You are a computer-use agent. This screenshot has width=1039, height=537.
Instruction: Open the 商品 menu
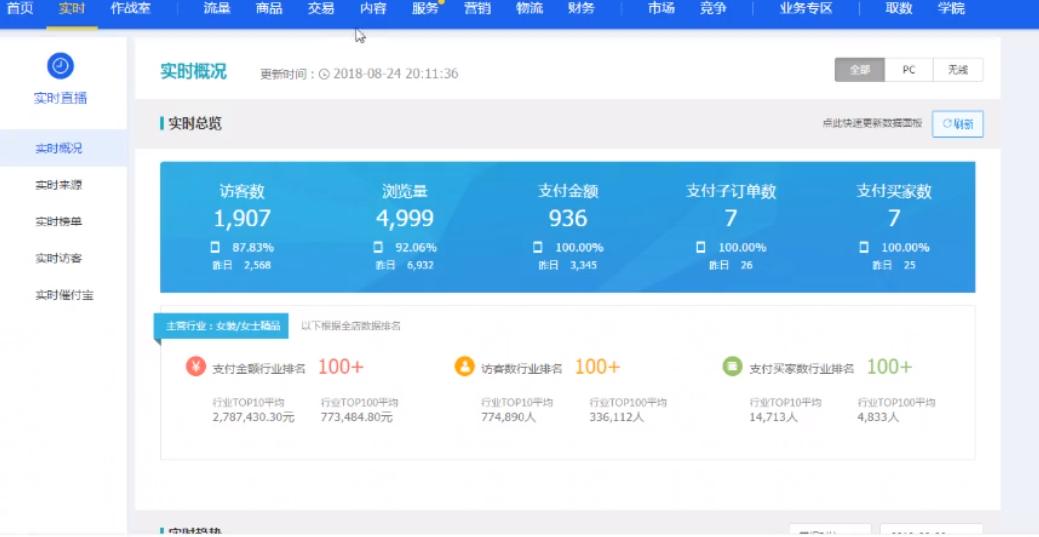point(269,9)
